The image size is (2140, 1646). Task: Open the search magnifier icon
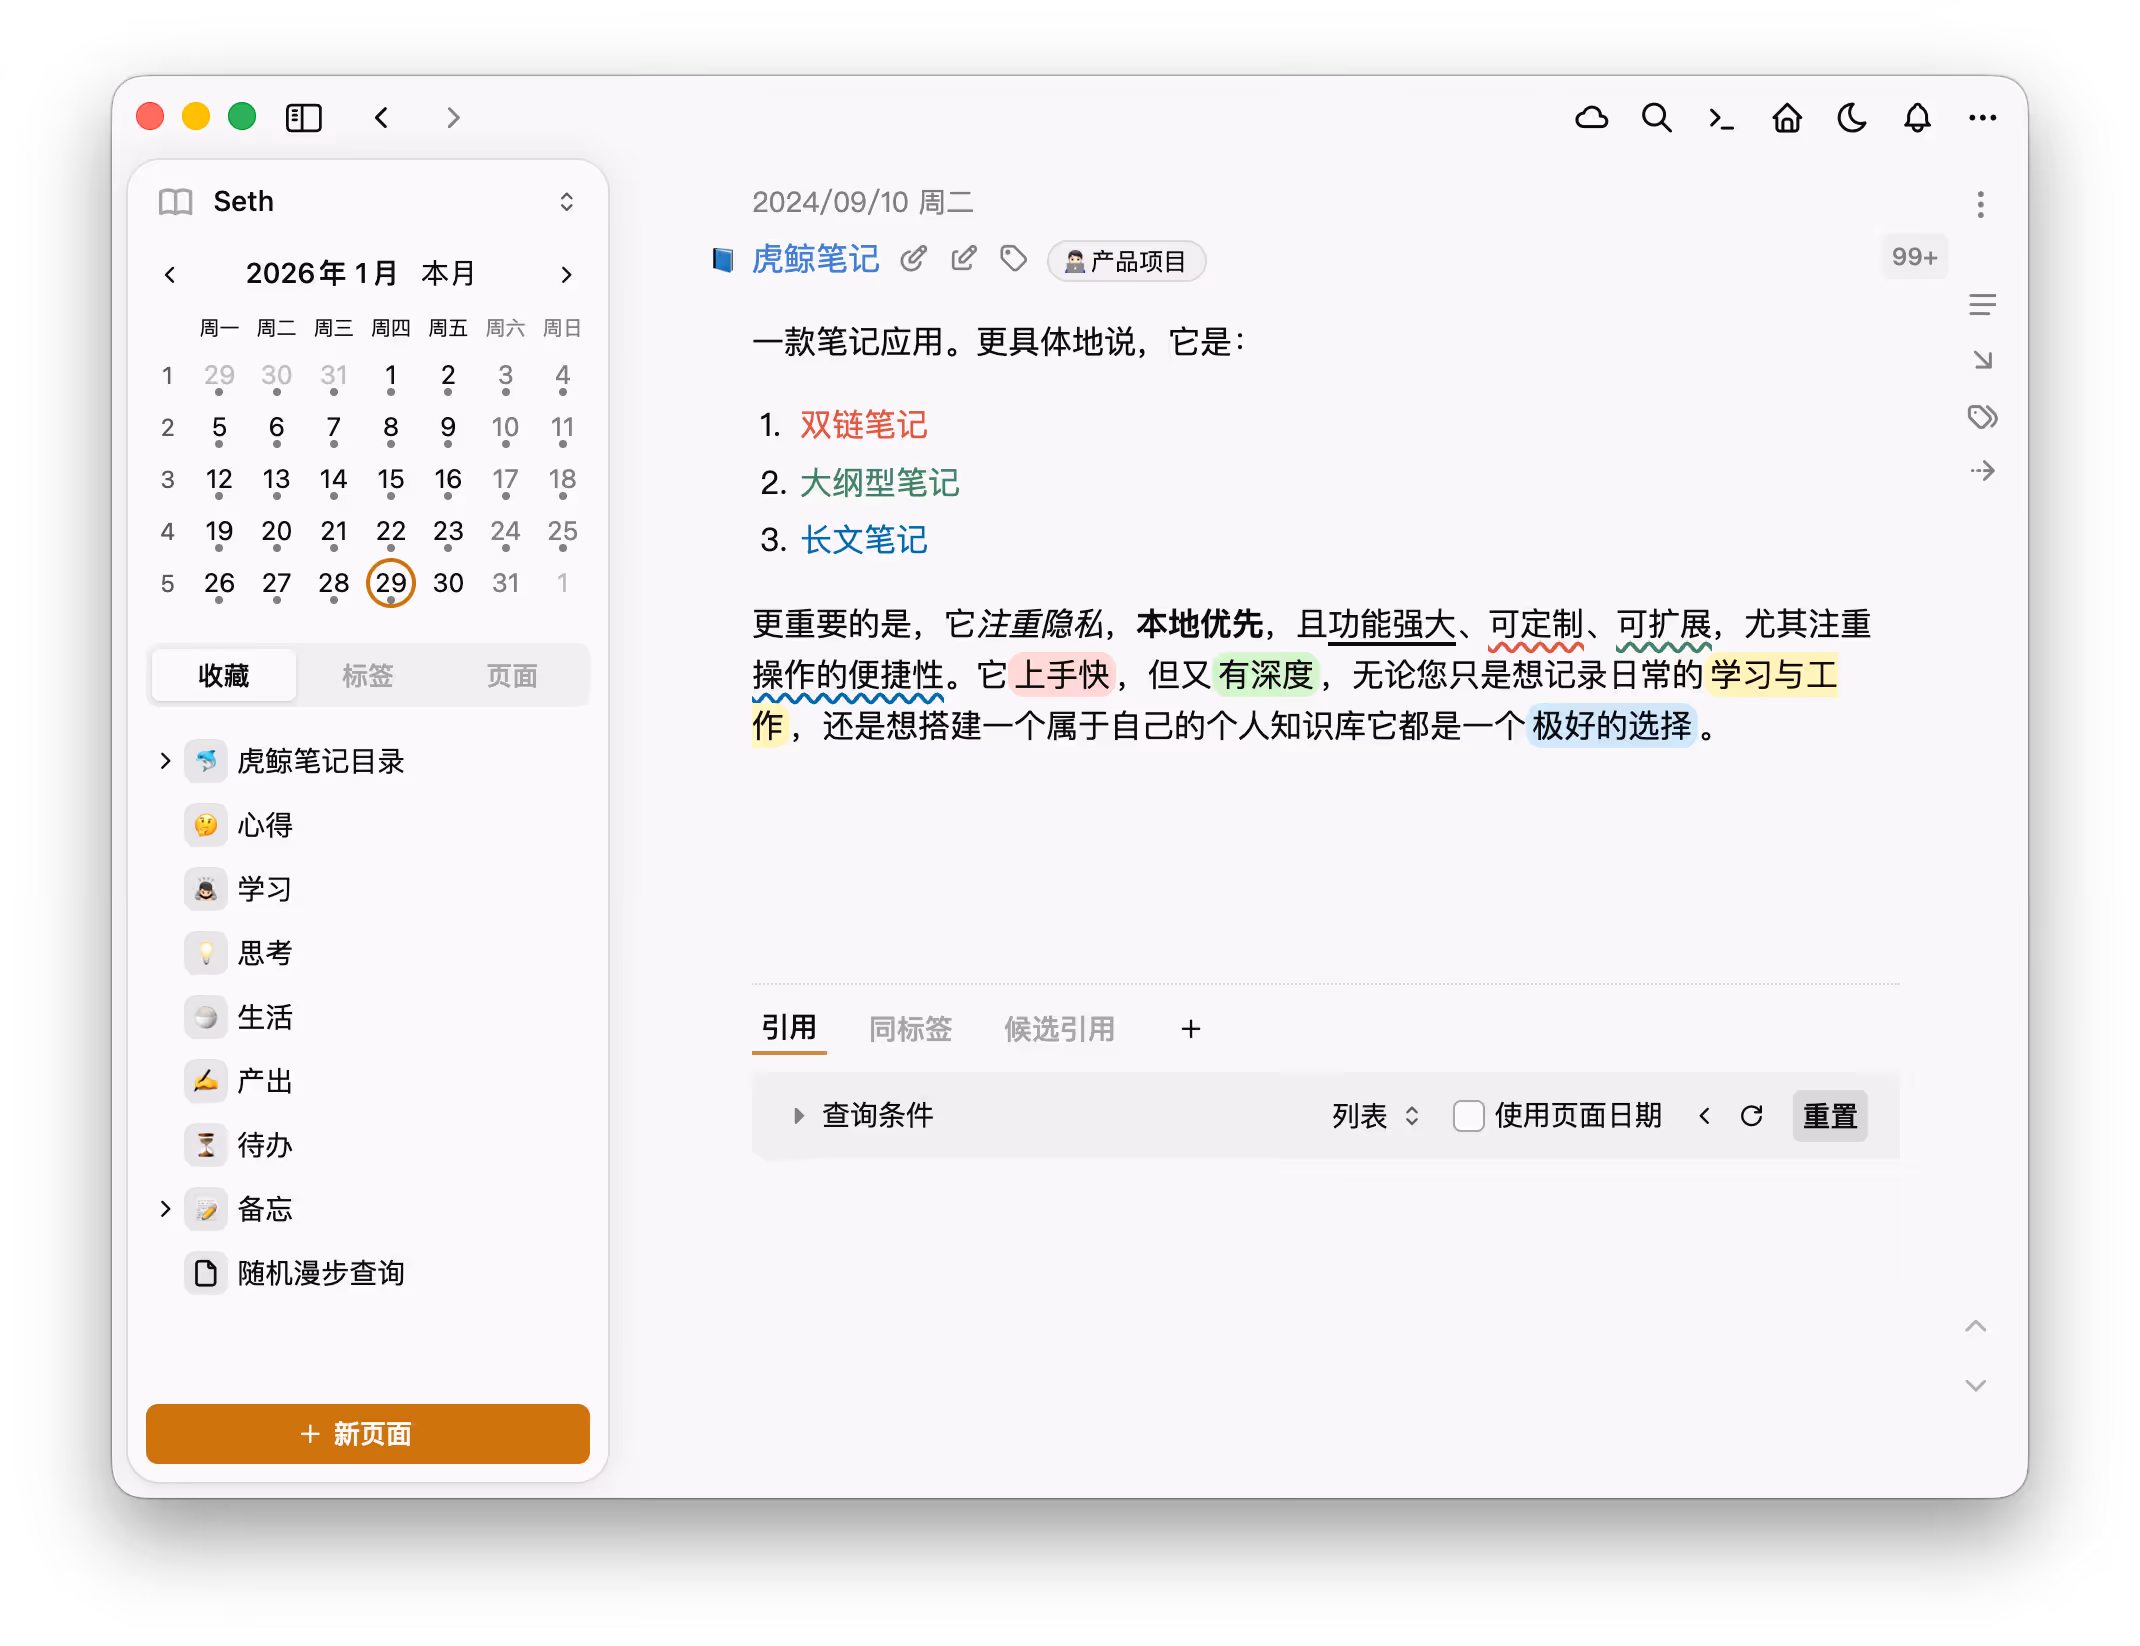point(1656,118)
